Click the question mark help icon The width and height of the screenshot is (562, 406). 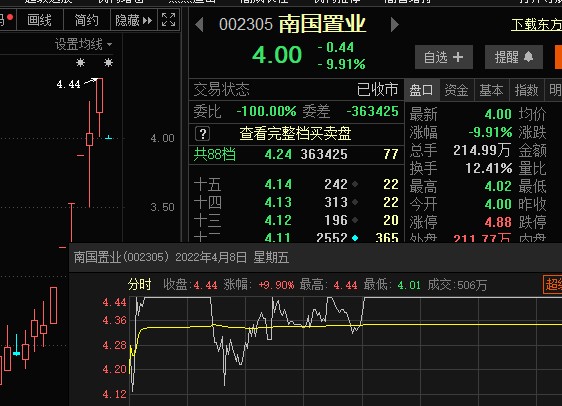(x=203, y=134)
